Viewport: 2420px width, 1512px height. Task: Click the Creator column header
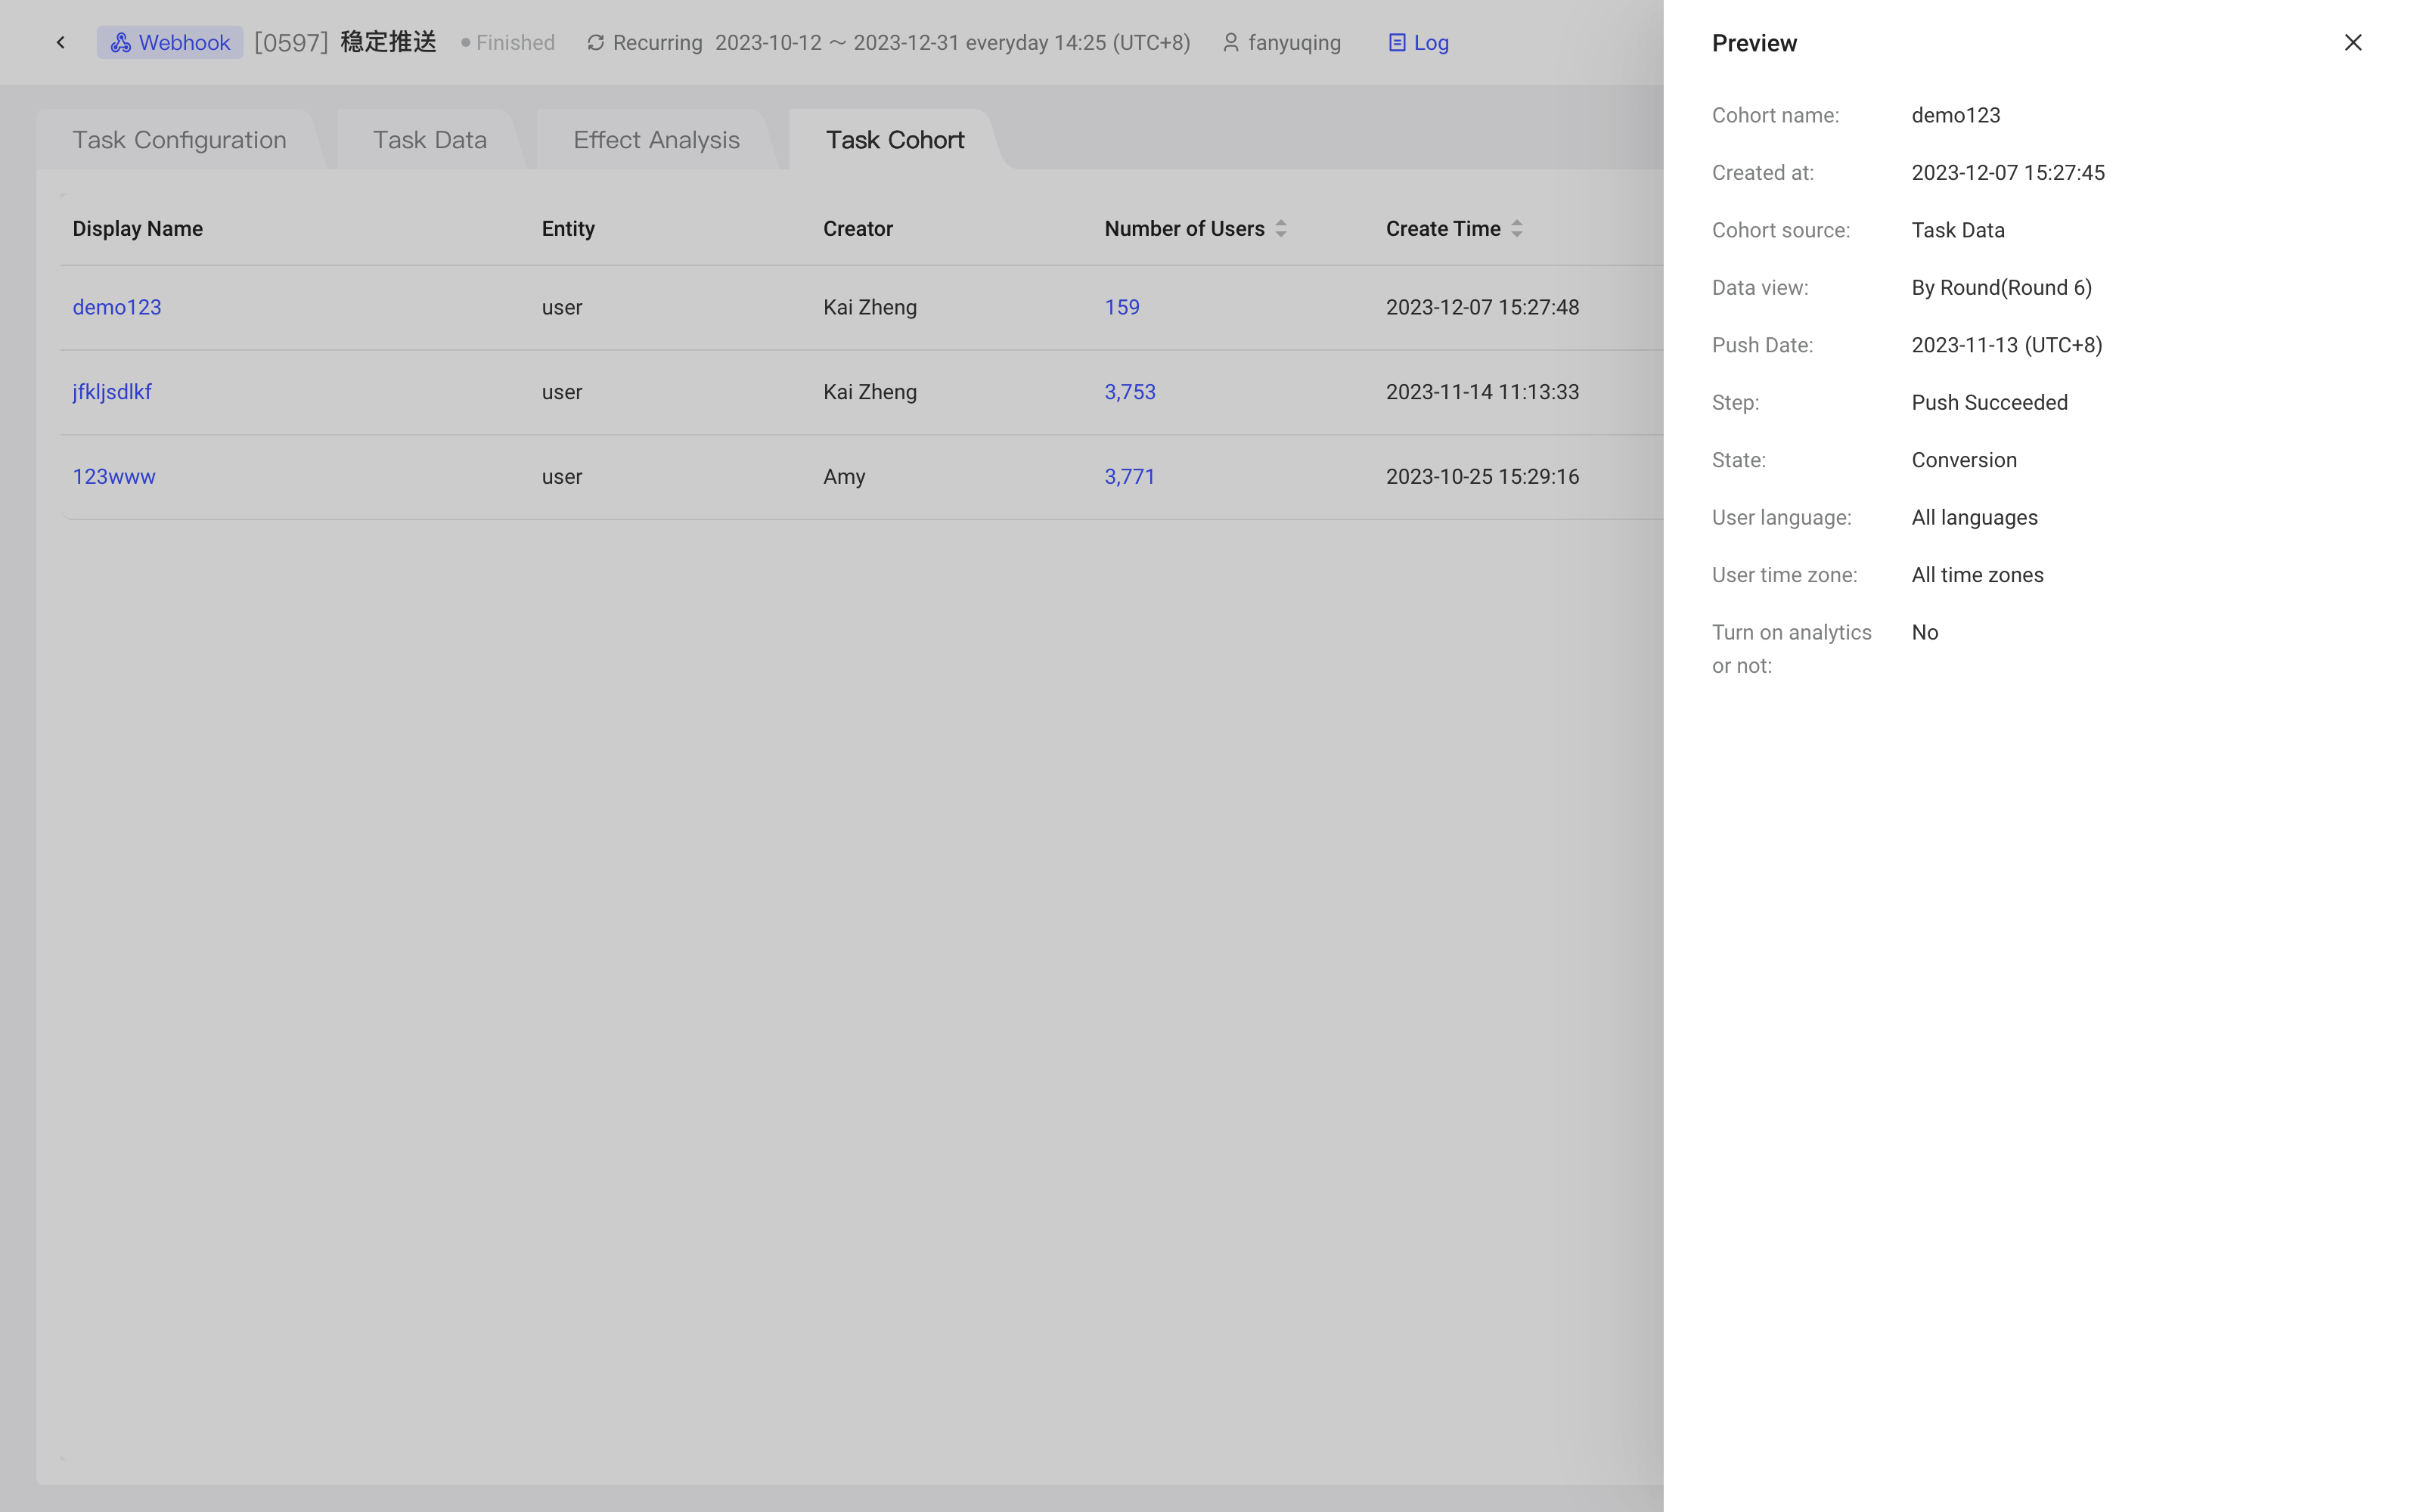pos(858,228)
